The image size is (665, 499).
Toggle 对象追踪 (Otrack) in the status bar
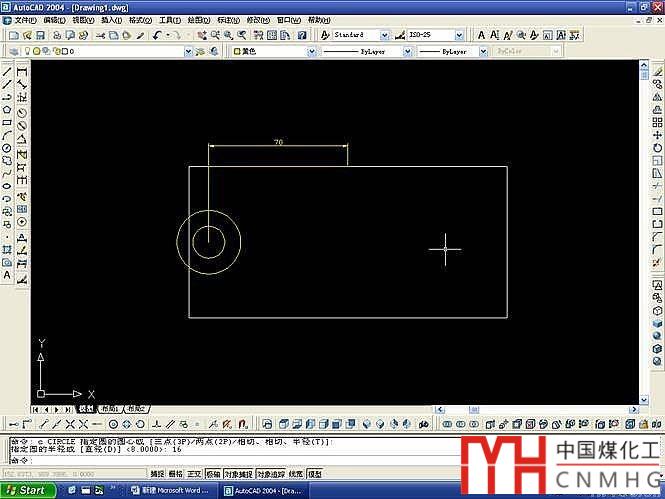[271, 474]
